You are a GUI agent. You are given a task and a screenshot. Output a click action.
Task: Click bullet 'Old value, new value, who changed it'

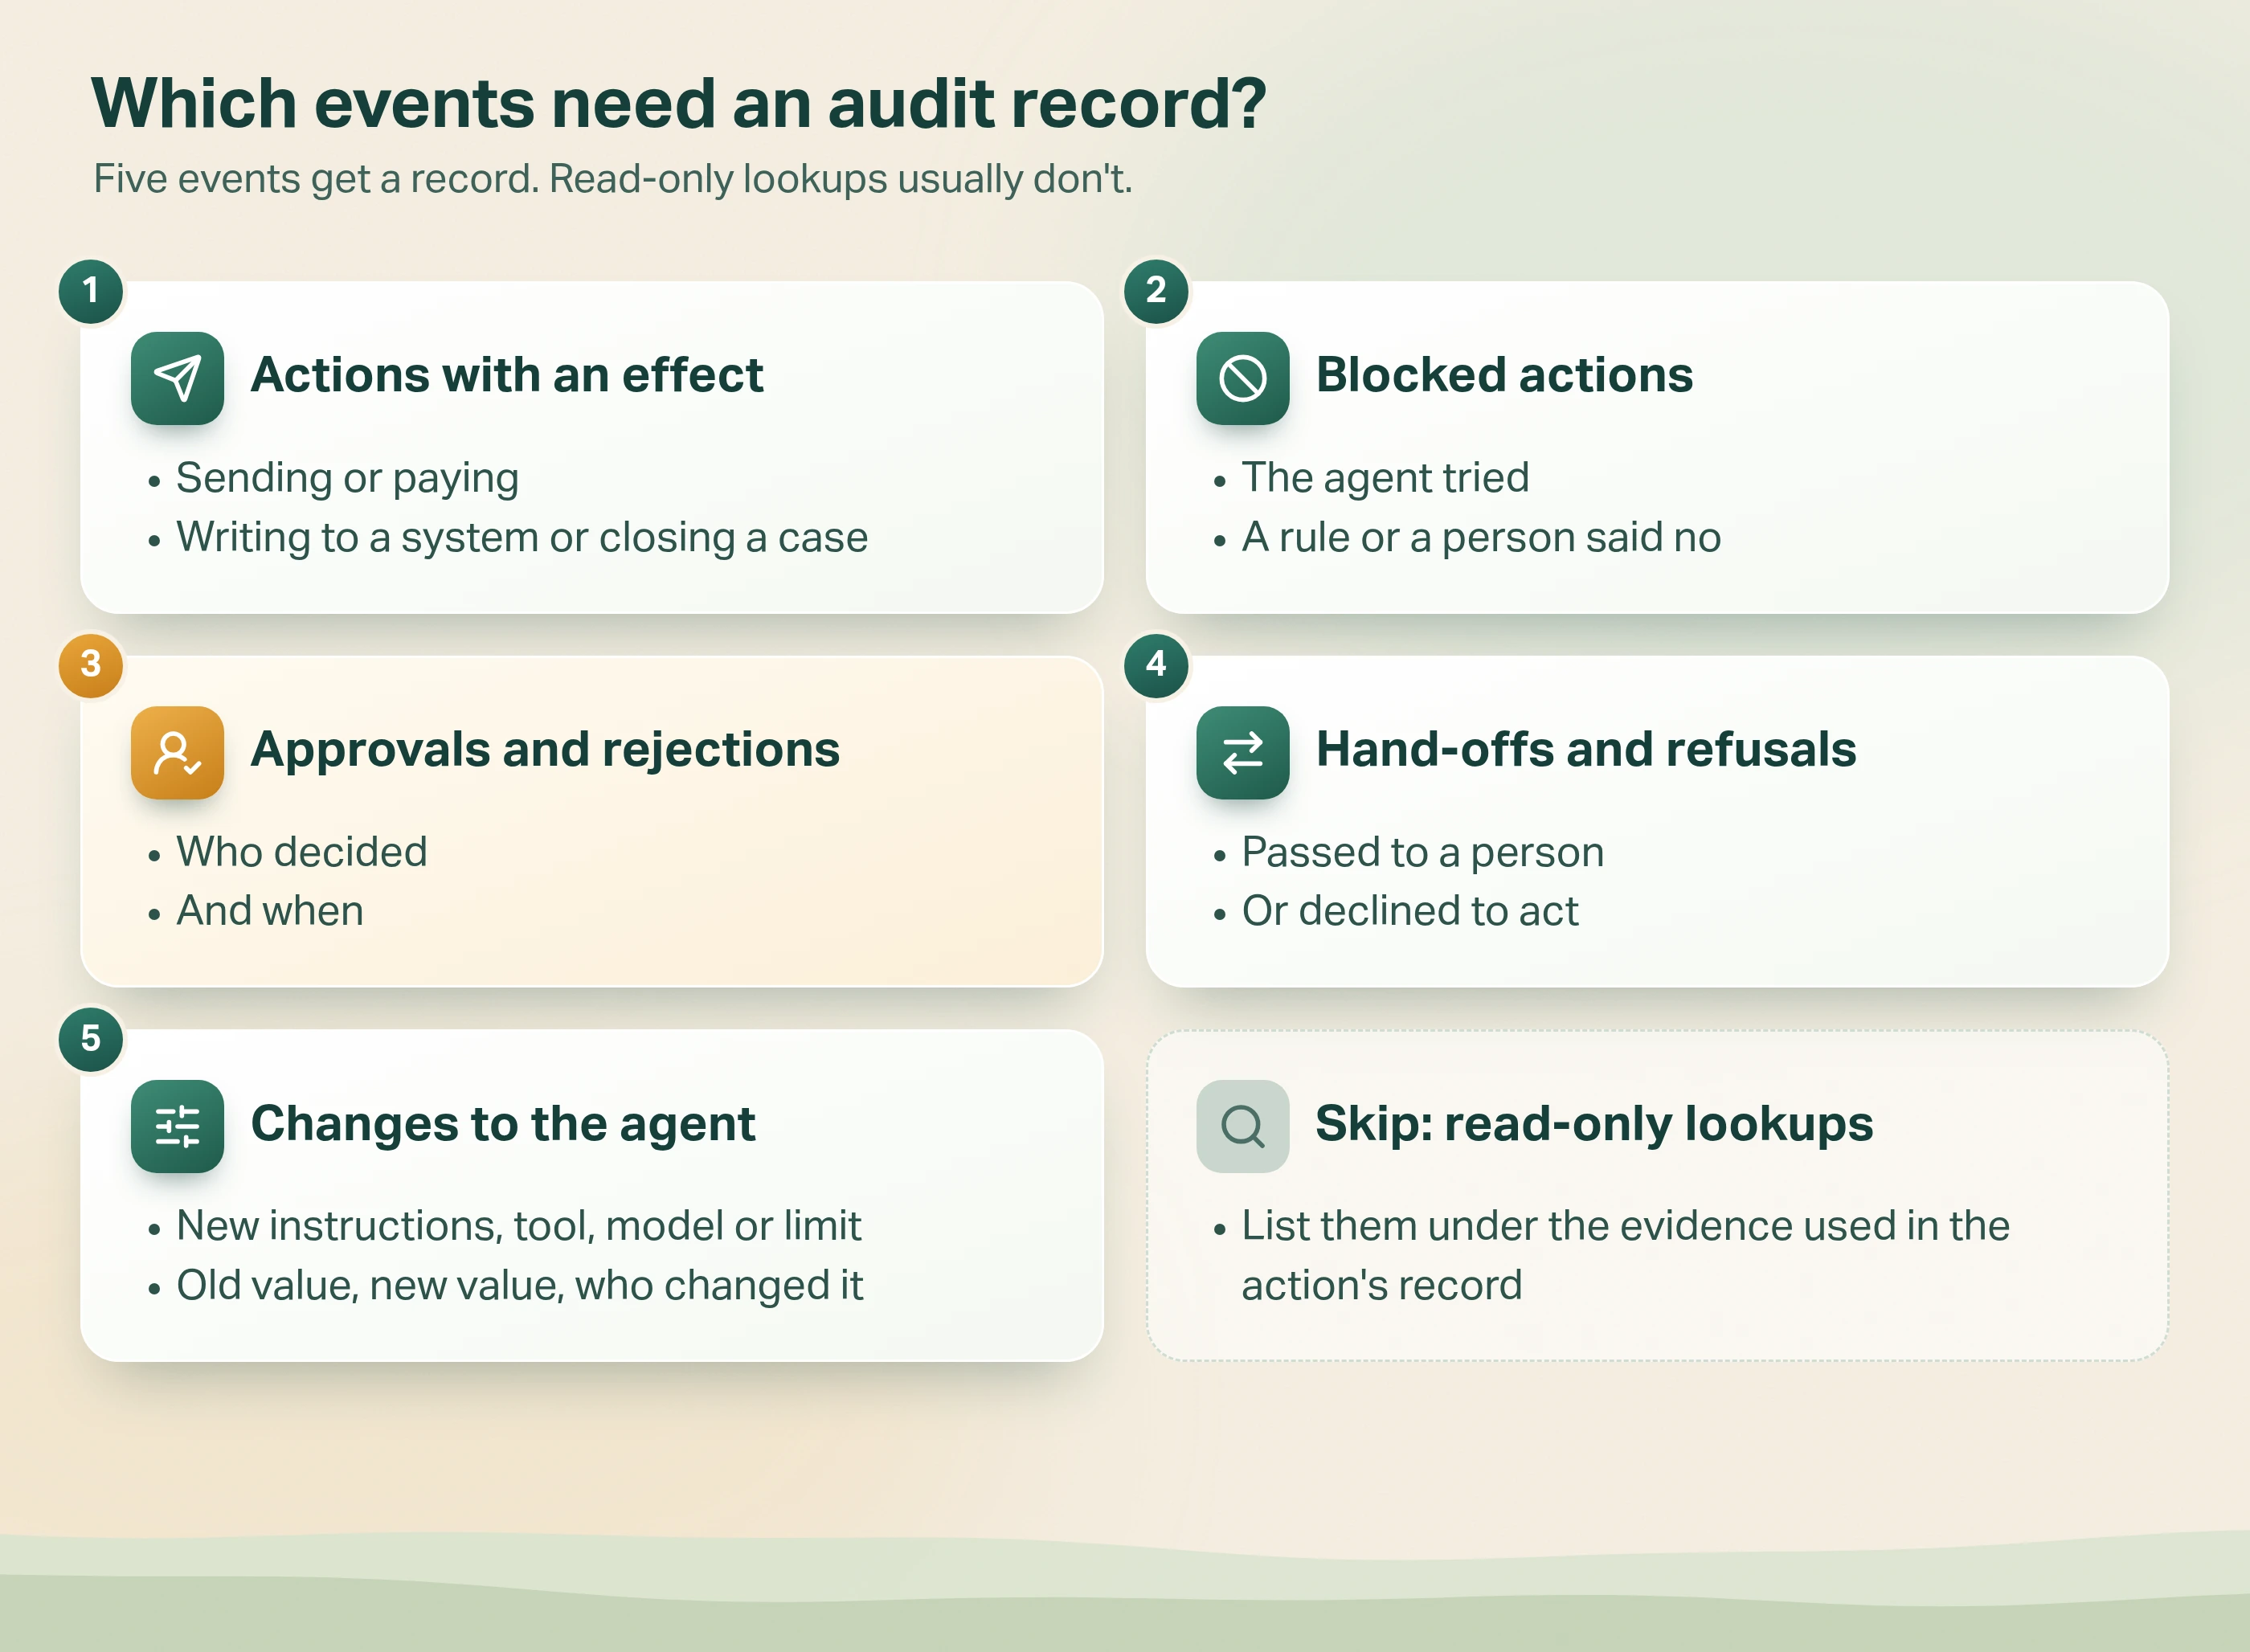click(x=520, y=1286)
